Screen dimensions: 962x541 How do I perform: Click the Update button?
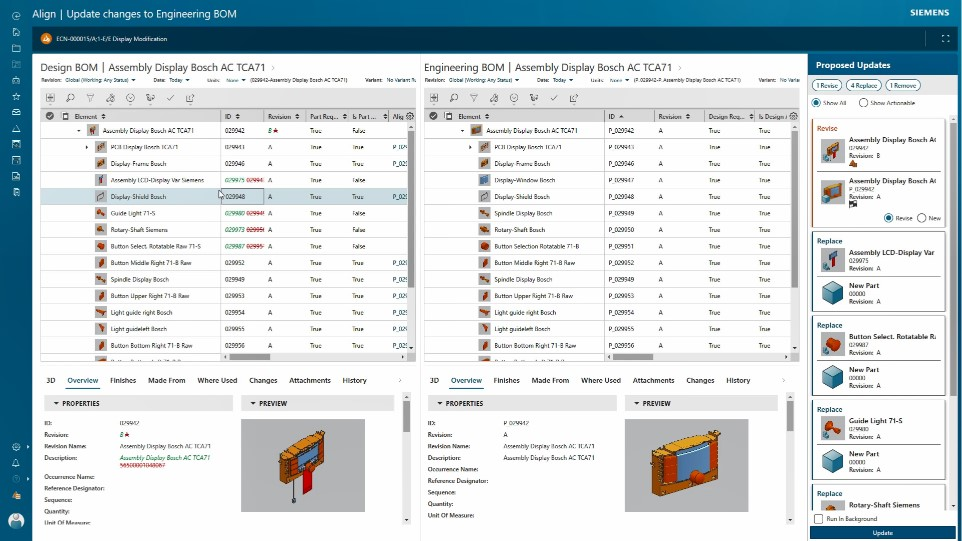pyautogui.click(x=882, y=533)
